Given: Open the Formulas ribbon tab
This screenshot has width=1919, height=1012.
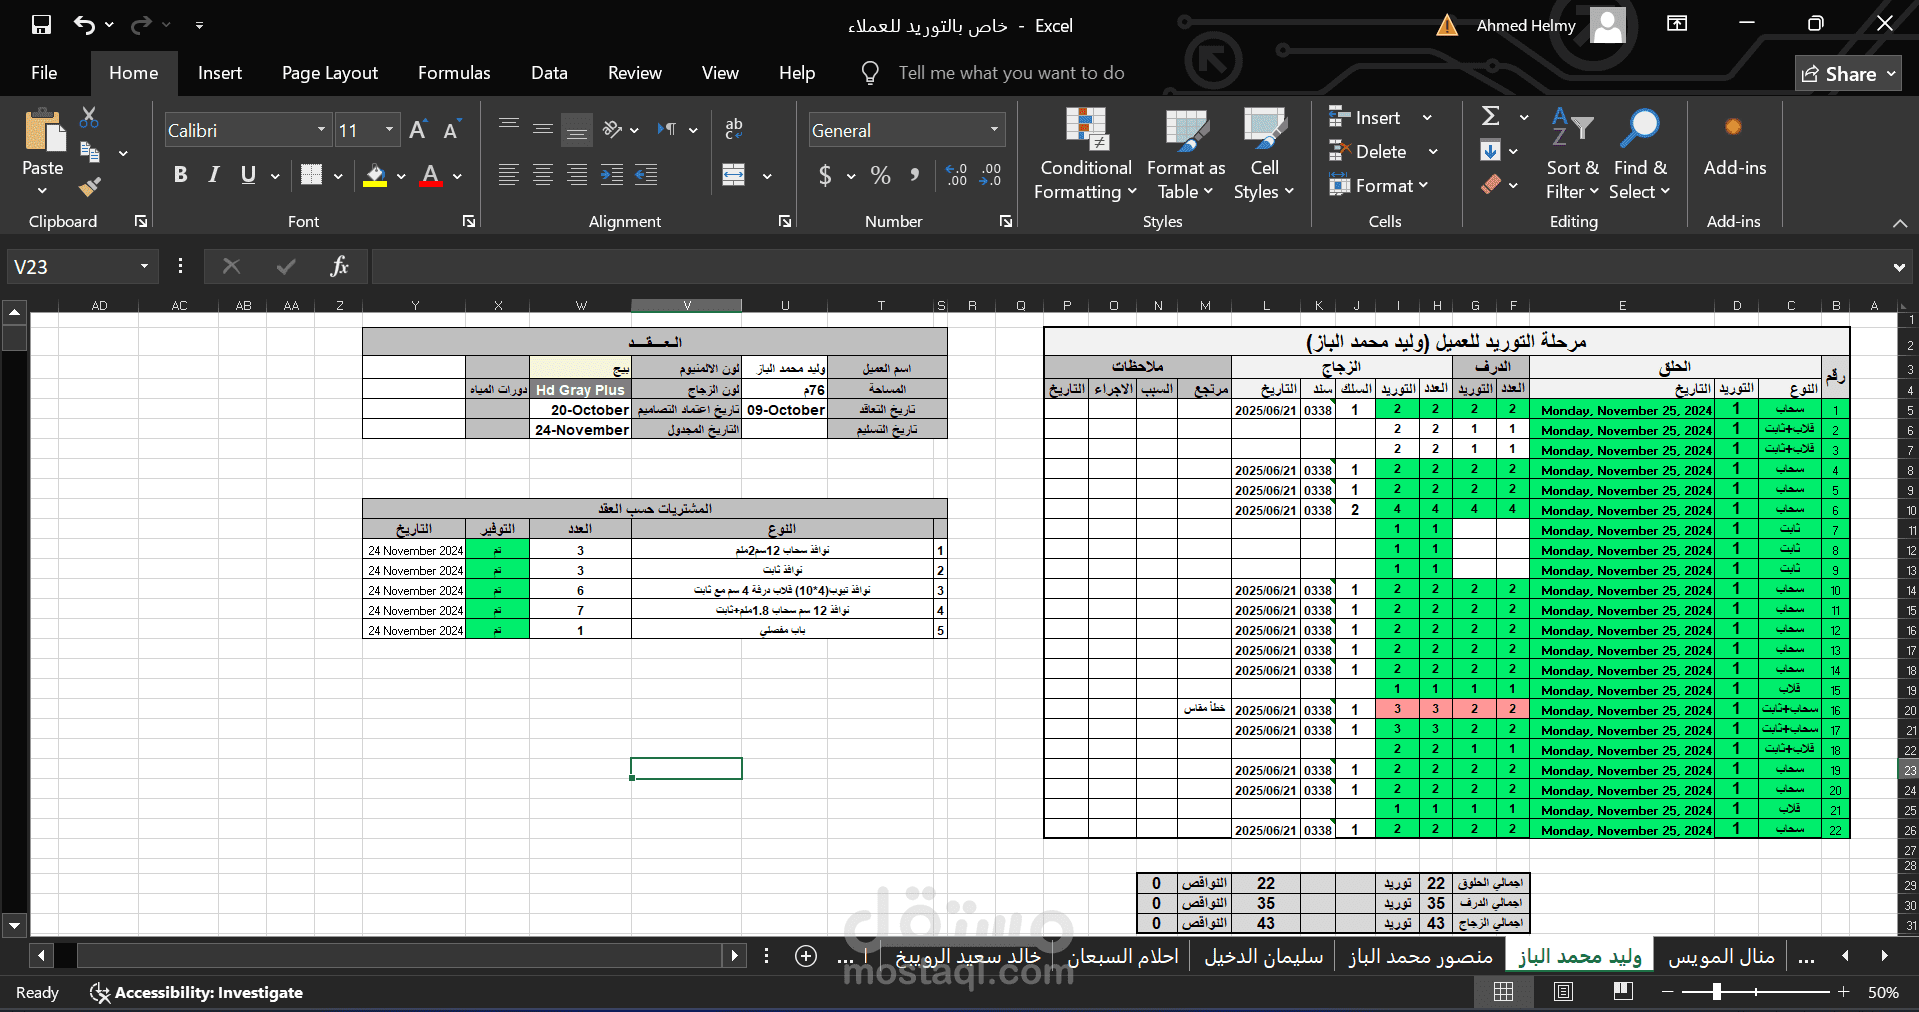Looking at the screenshot, I should tap(454, 73).
